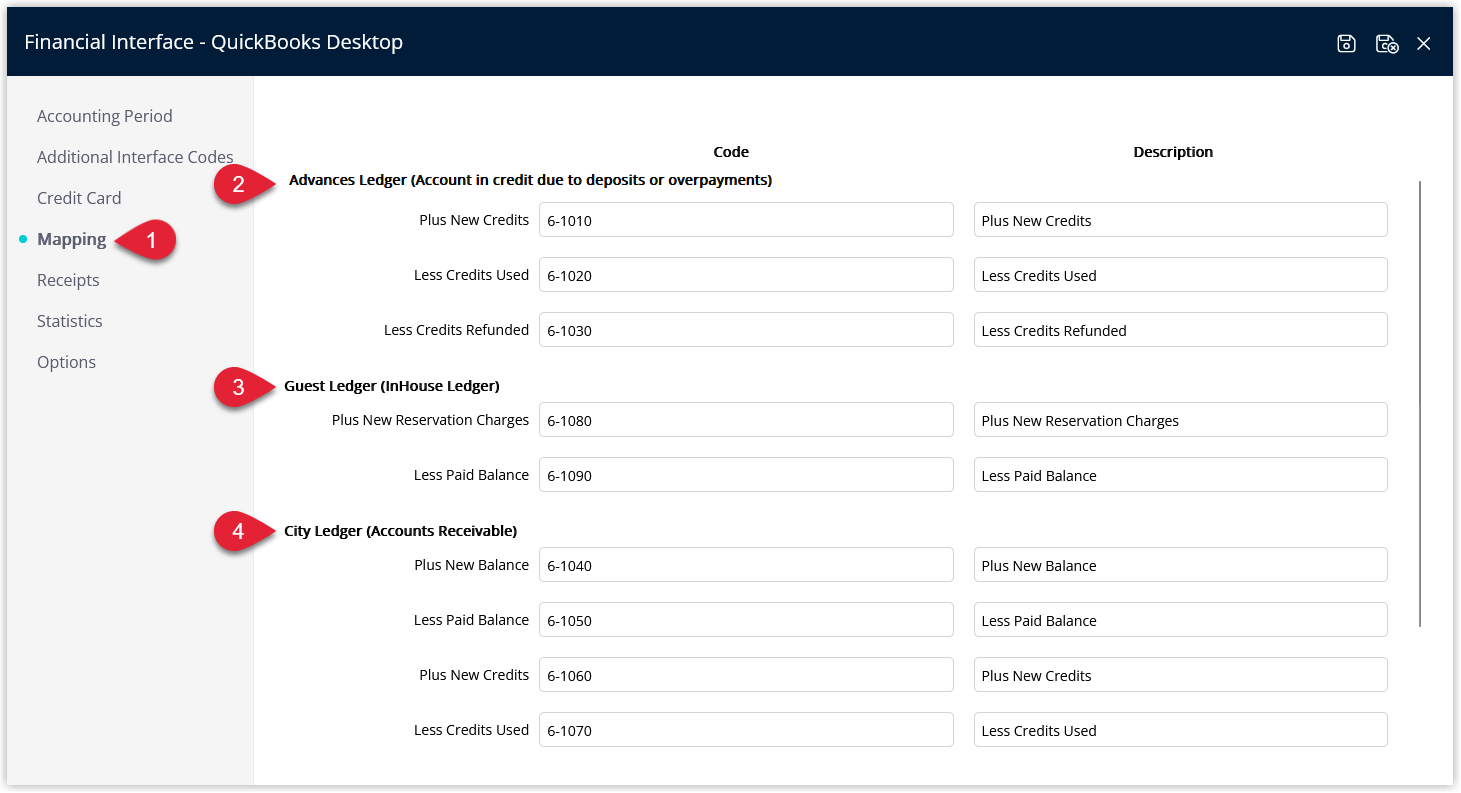Click the Description column header

click(1173, 152)
